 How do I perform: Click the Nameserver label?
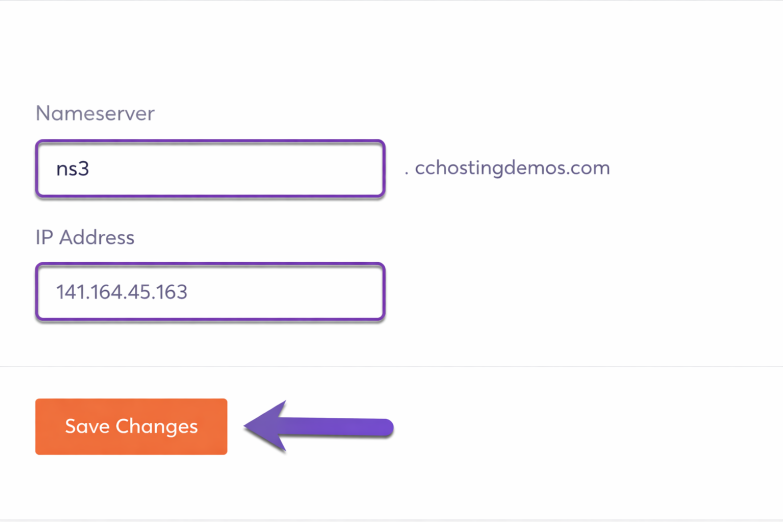(95, 114)
